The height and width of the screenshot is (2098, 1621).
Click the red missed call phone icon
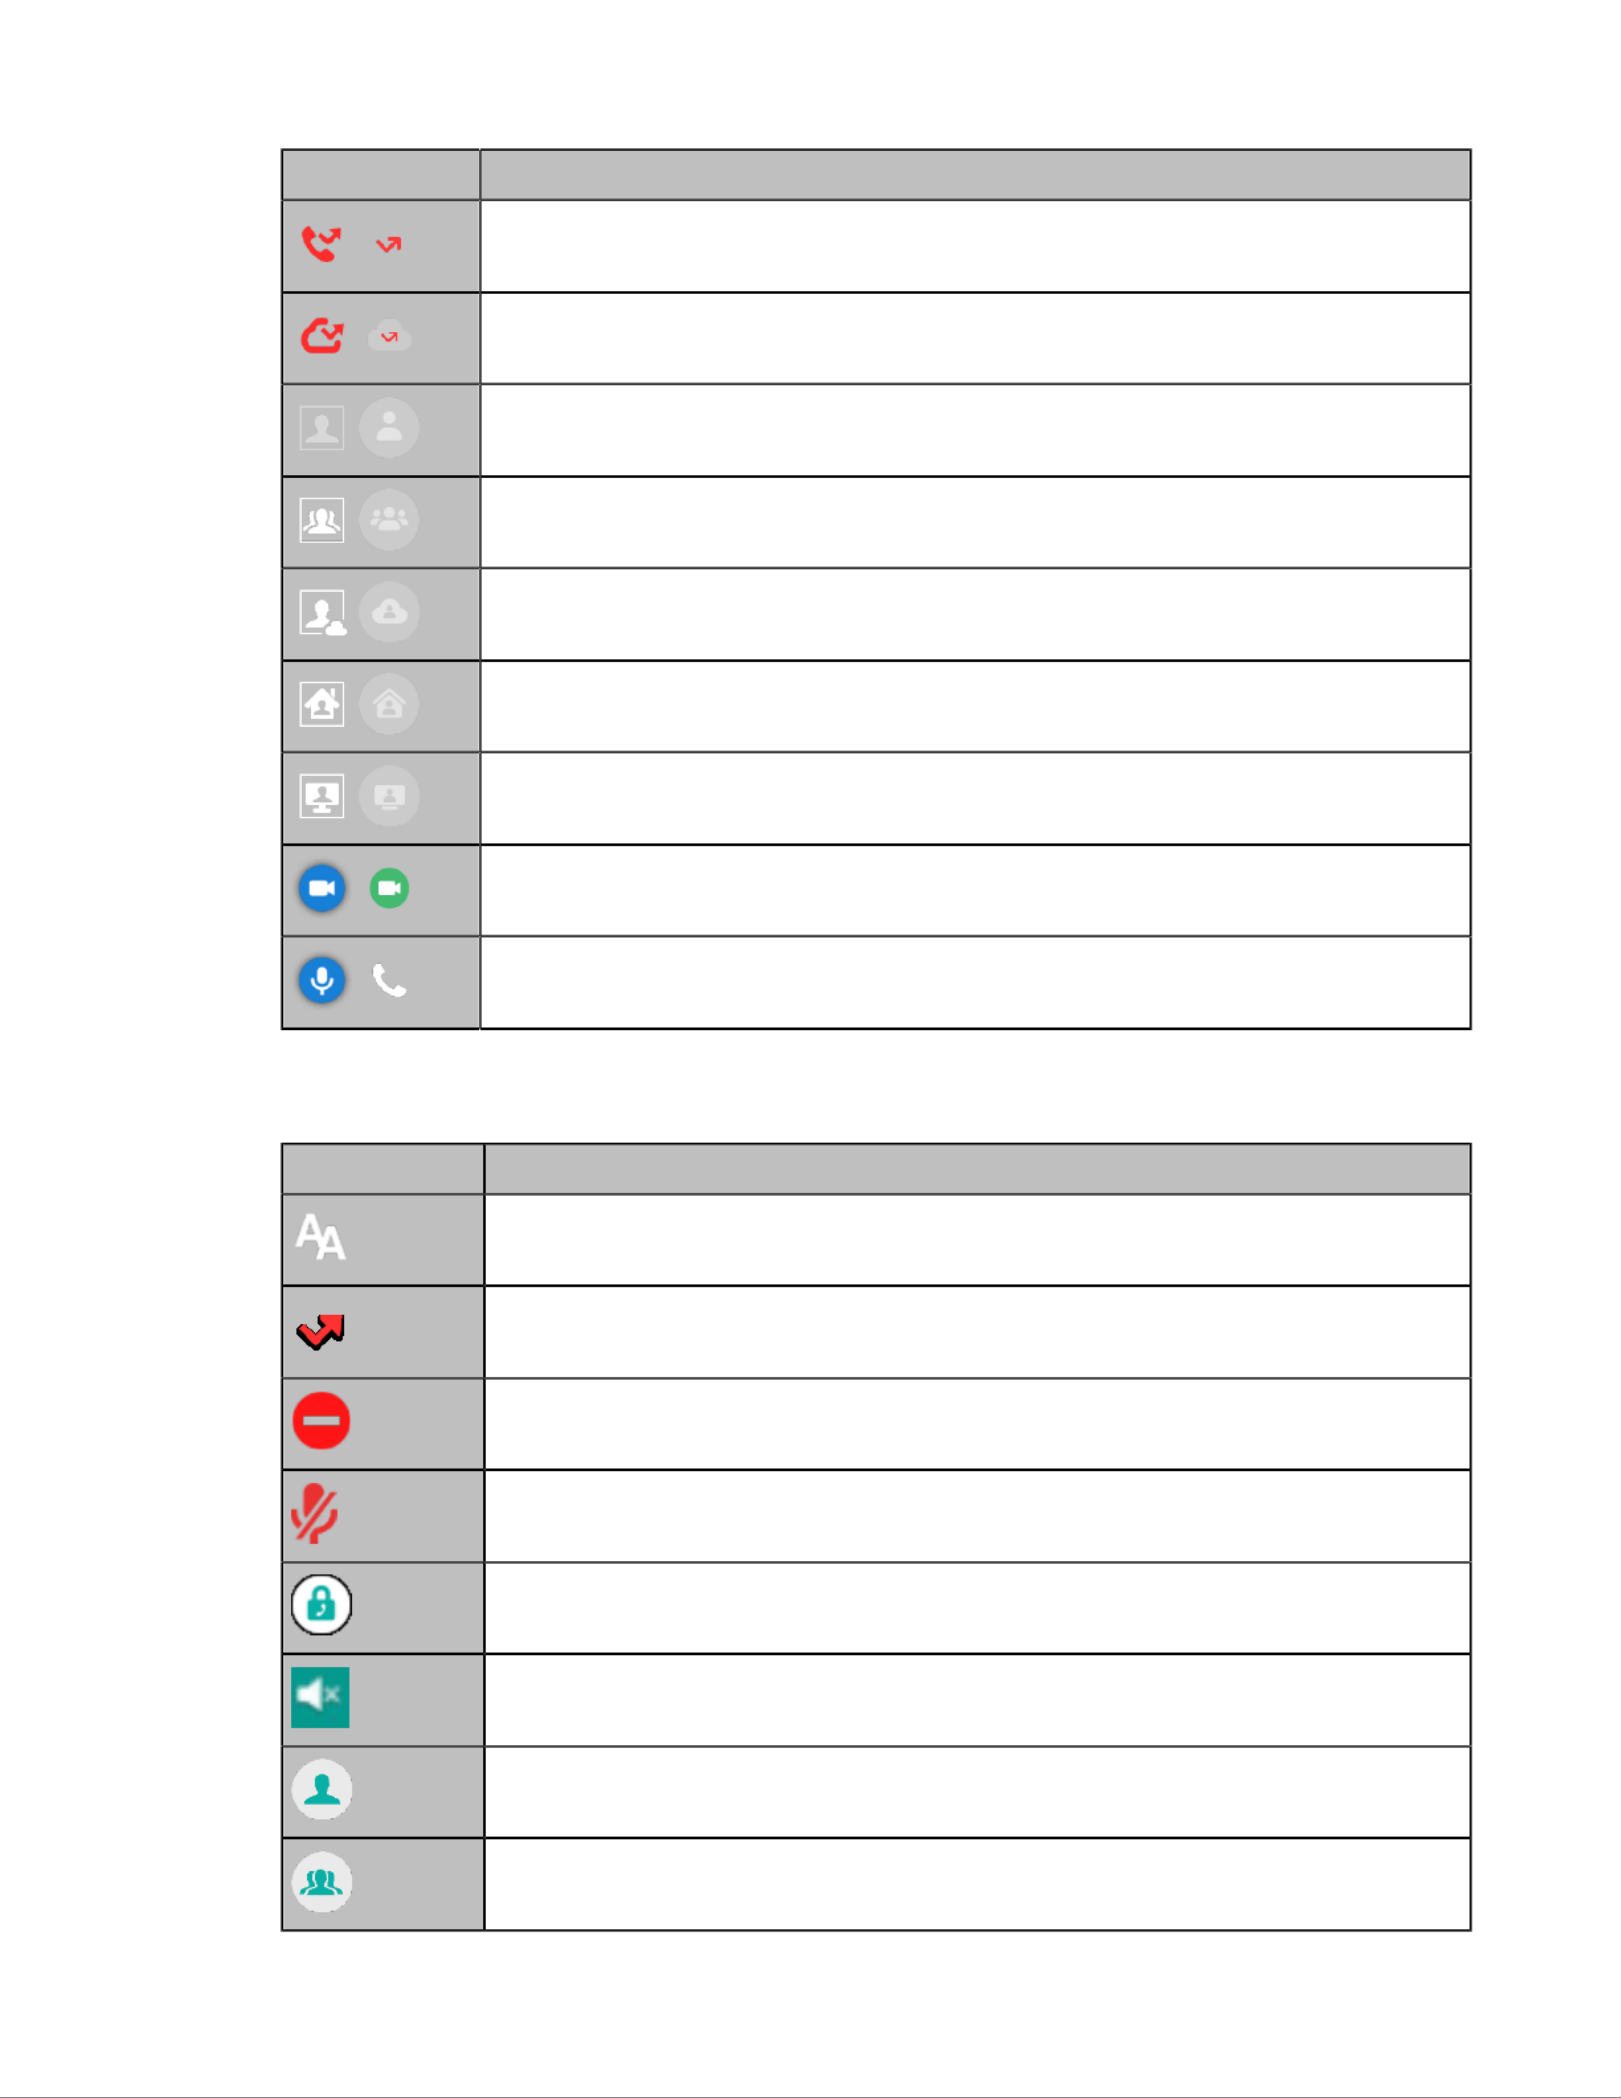click(x=321, y=243)
